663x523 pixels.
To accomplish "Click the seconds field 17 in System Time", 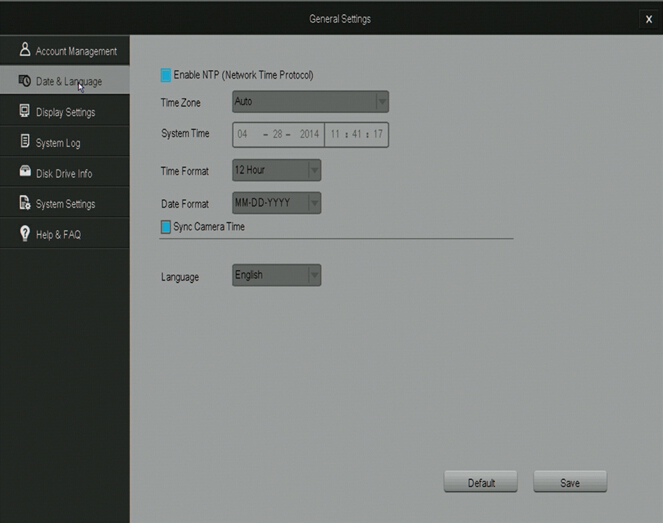I will coord(378,134).
